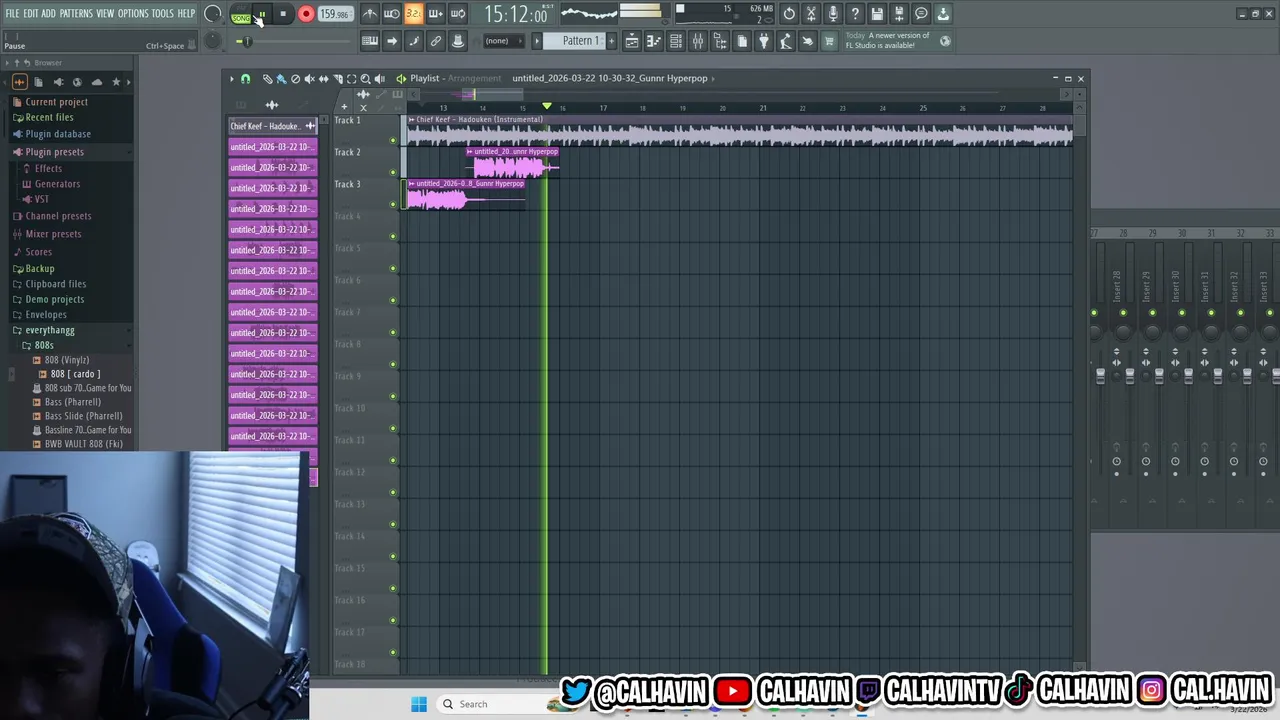
Task: Toggle Insert 30 mixer track green LED
Action: [x=1182, y=313]
